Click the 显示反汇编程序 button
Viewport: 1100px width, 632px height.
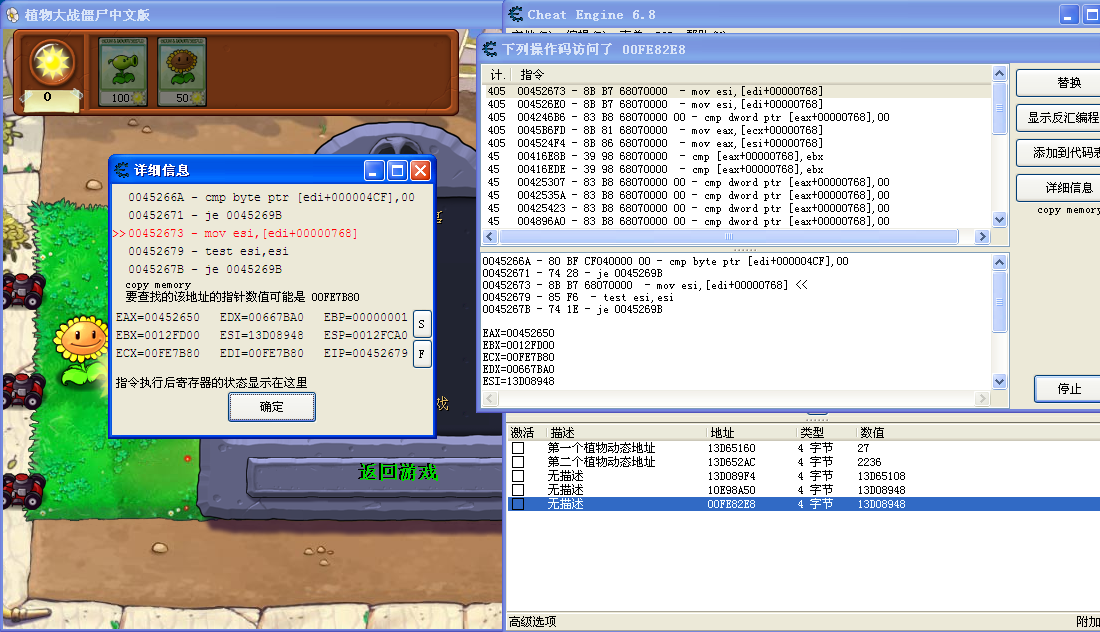1059,118
